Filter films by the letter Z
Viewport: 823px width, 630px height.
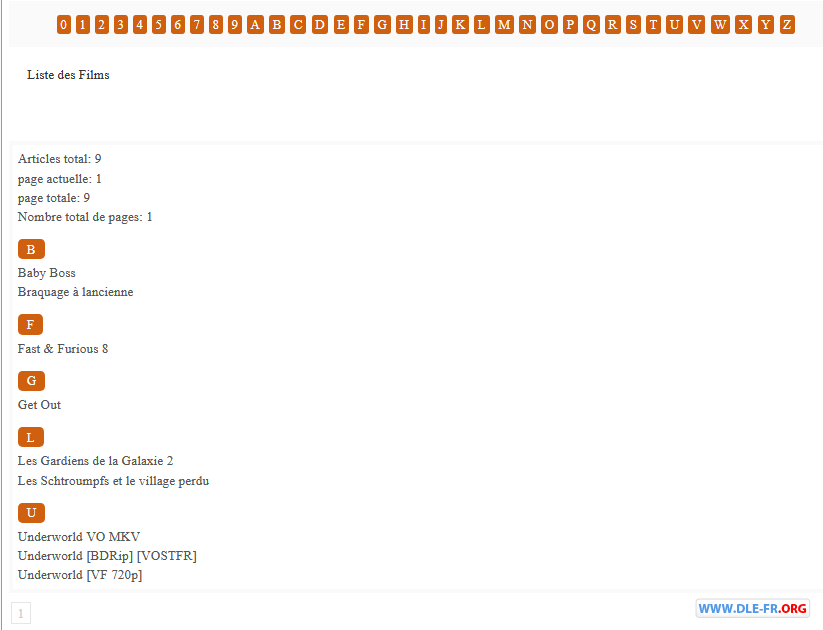point(787,25)
